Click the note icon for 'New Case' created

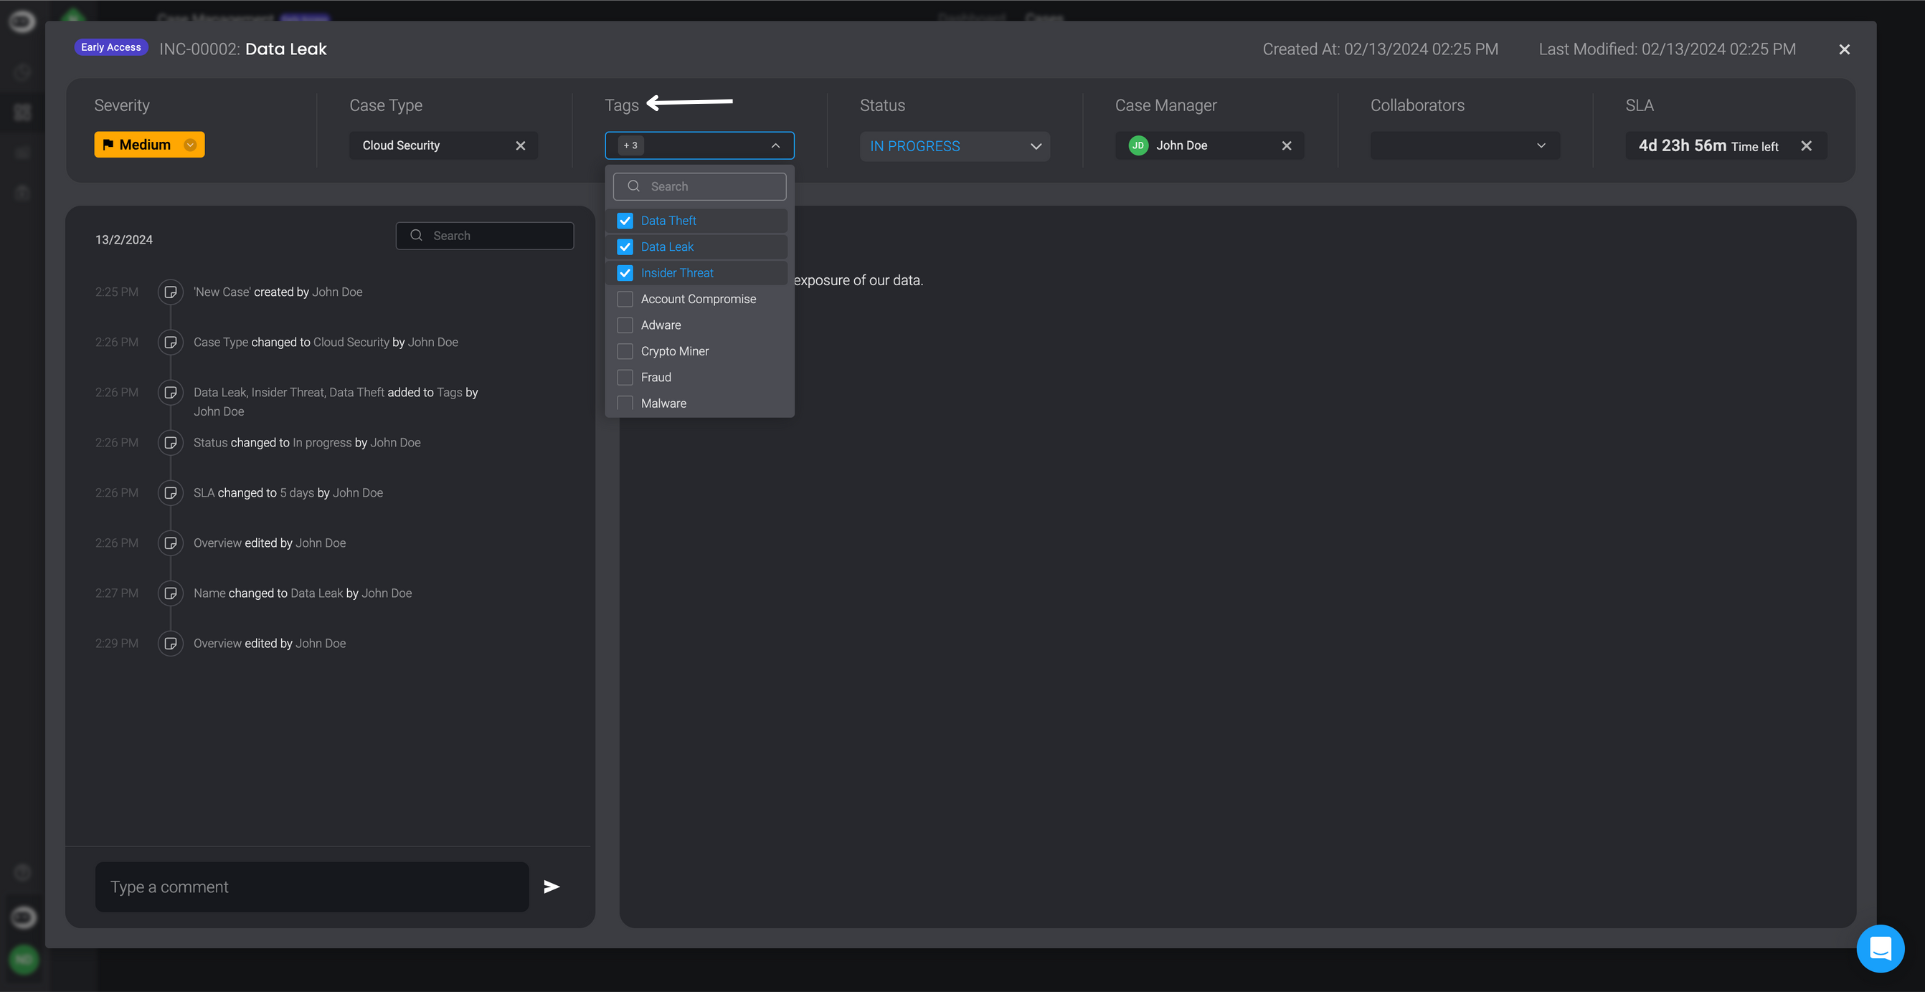pyautogui.click(x=171, y=292)
